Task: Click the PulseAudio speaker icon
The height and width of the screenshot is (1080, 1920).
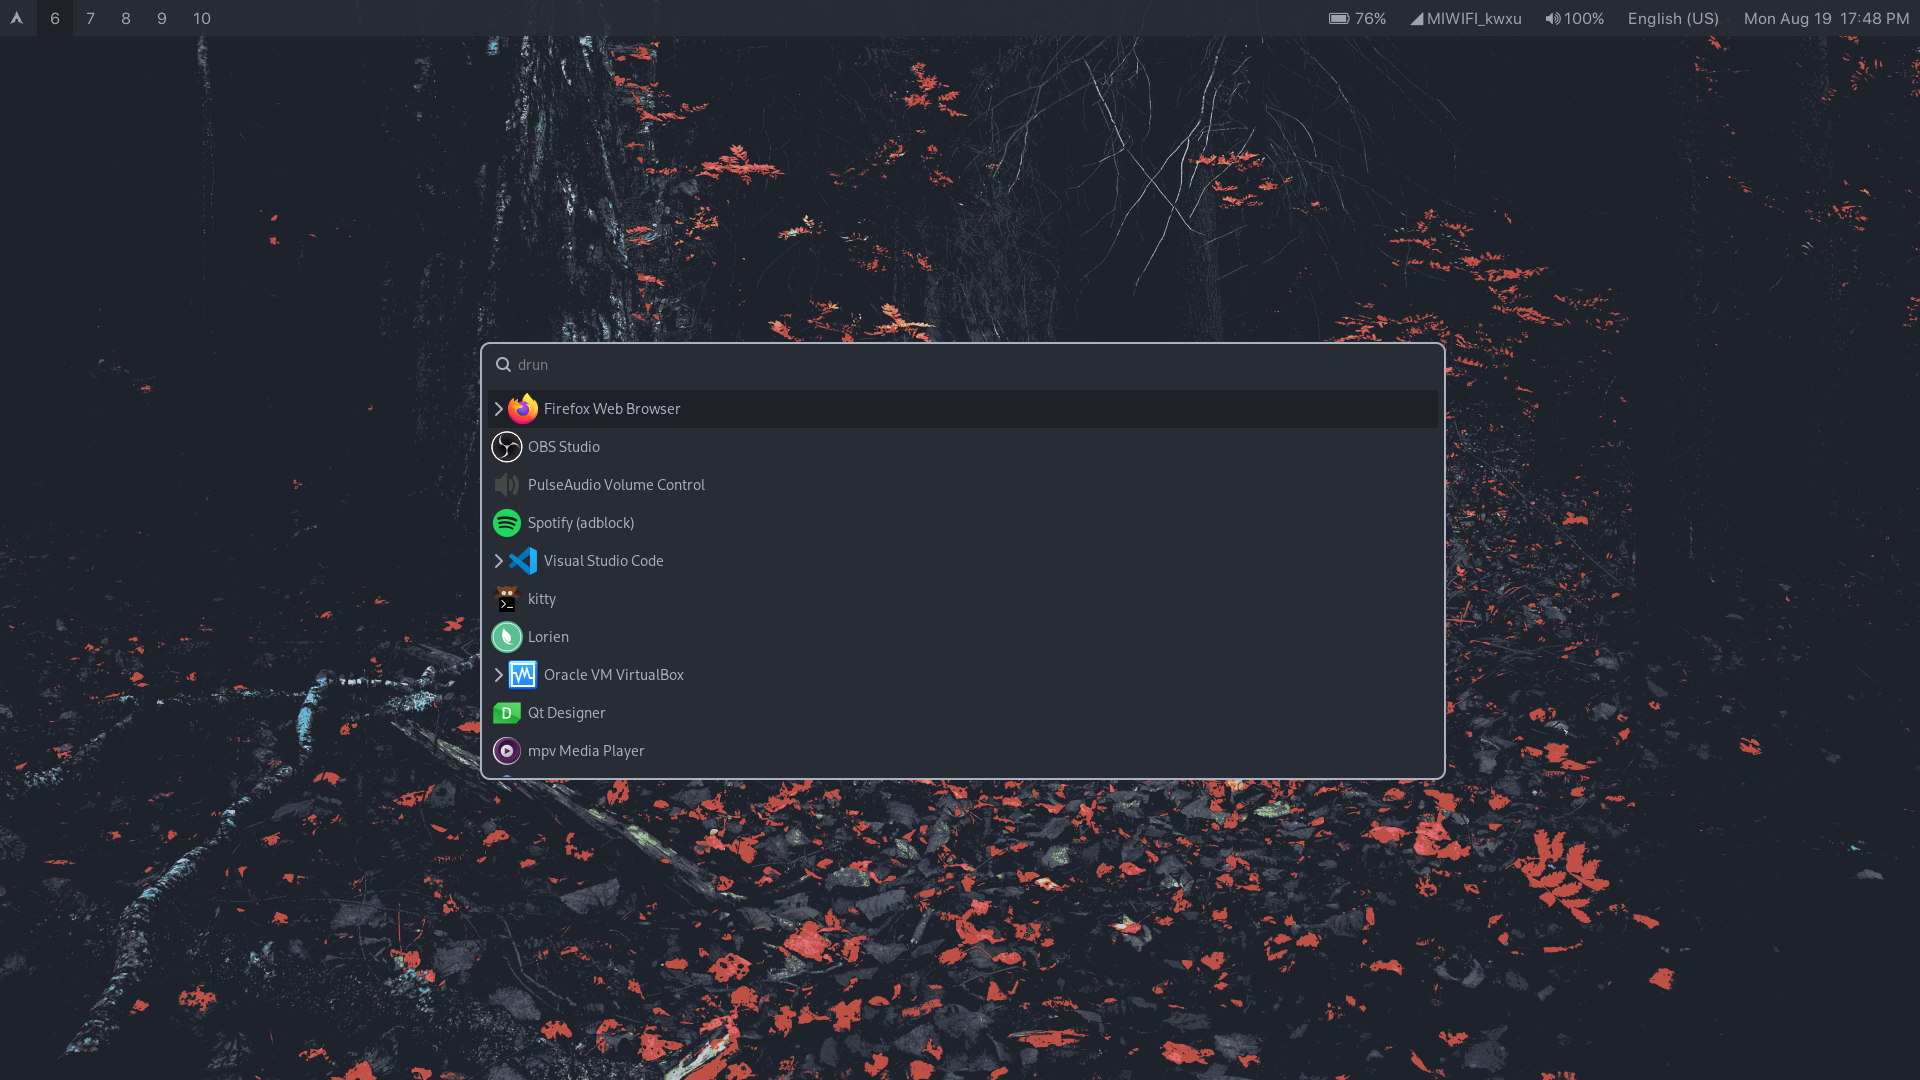Action: click(x=507, y=485)
